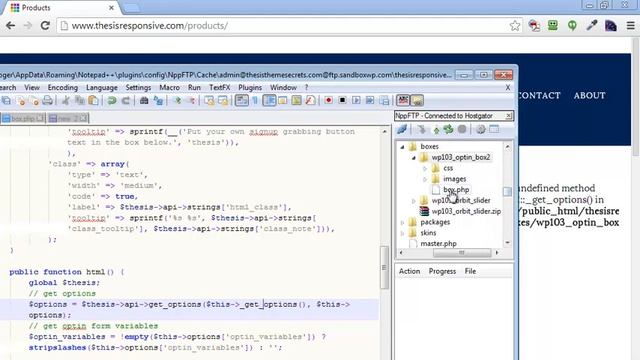
Task: Run macro multiple times icon
Action: coord(370,100)
